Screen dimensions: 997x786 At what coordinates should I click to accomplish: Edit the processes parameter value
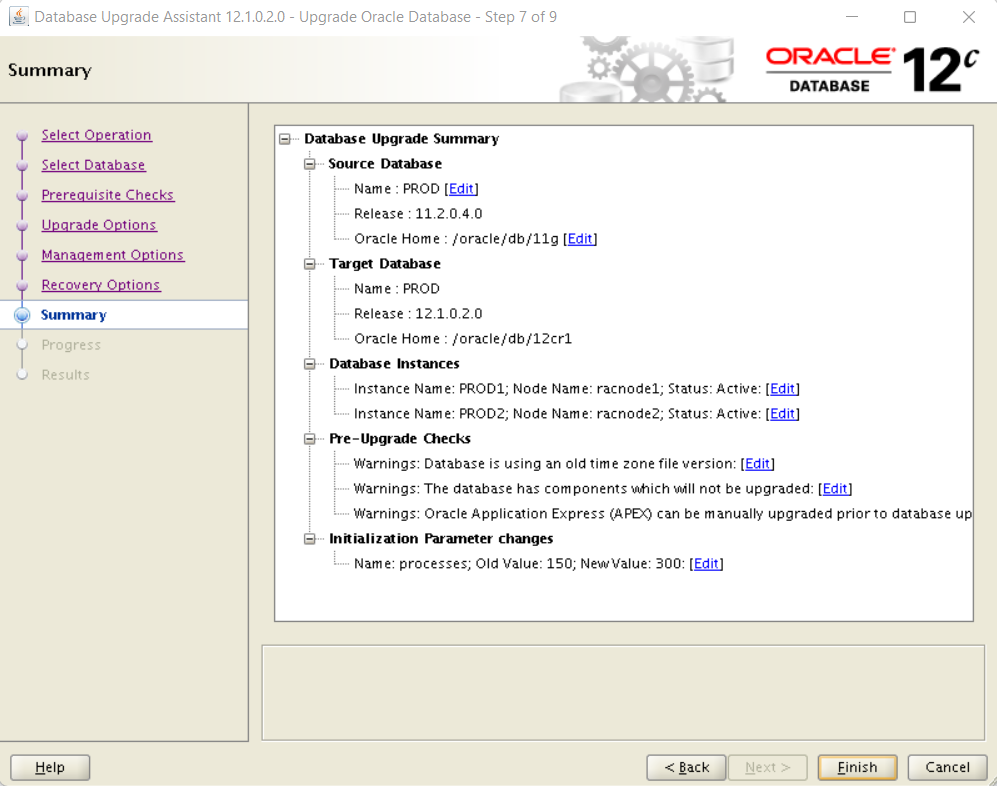click(706, 563)
